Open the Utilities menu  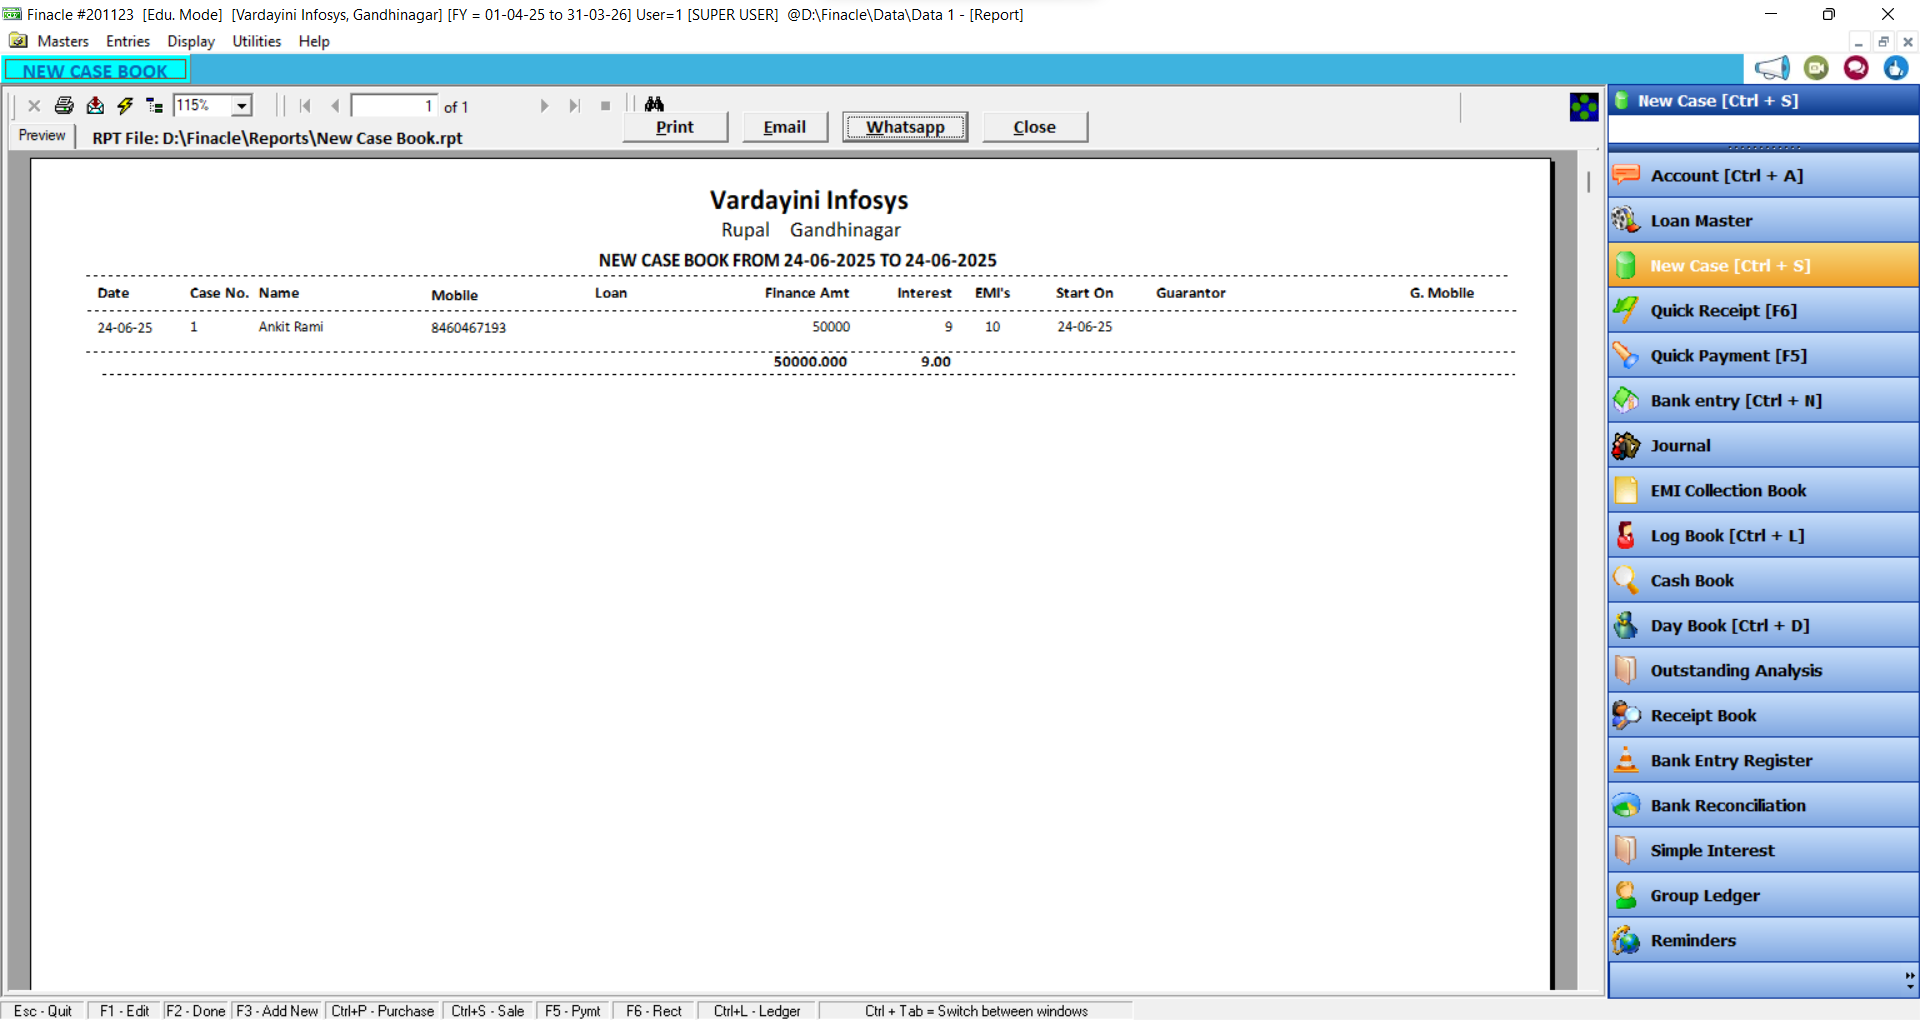[x=256, y=41]
